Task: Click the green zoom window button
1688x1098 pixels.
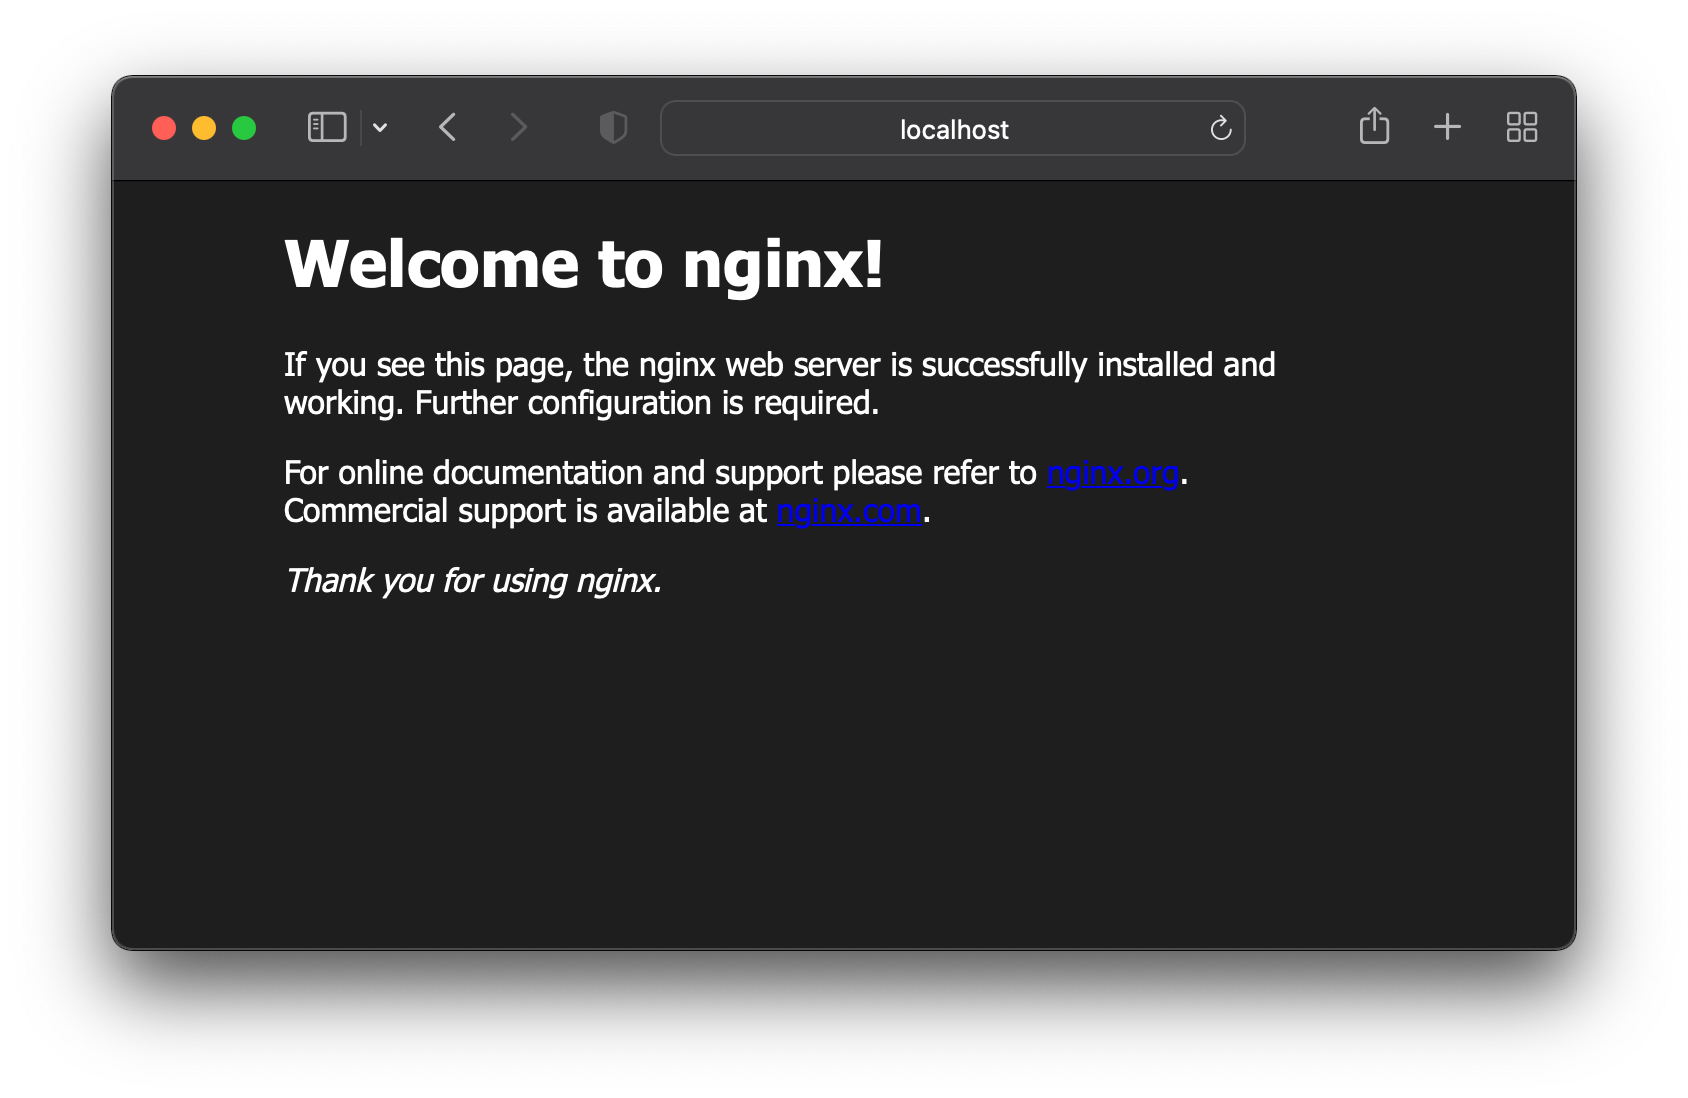Action: pyautogui.click(x=242, y=127)
